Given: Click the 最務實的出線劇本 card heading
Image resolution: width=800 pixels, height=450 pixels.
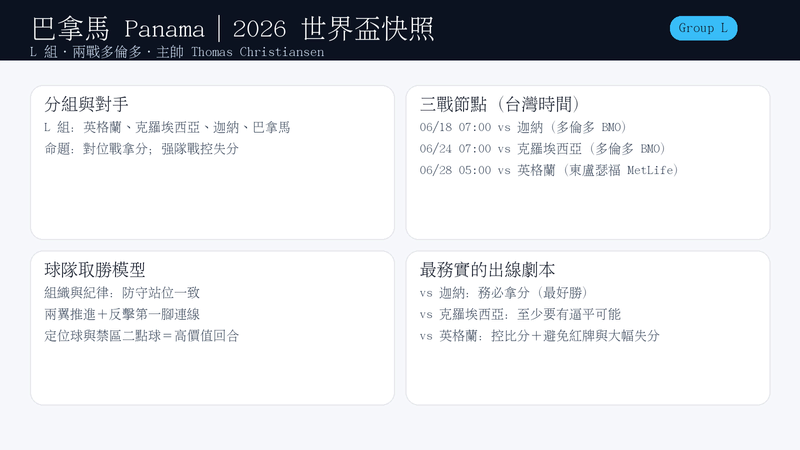Looking at the screenshot, I should coord(487,270).
